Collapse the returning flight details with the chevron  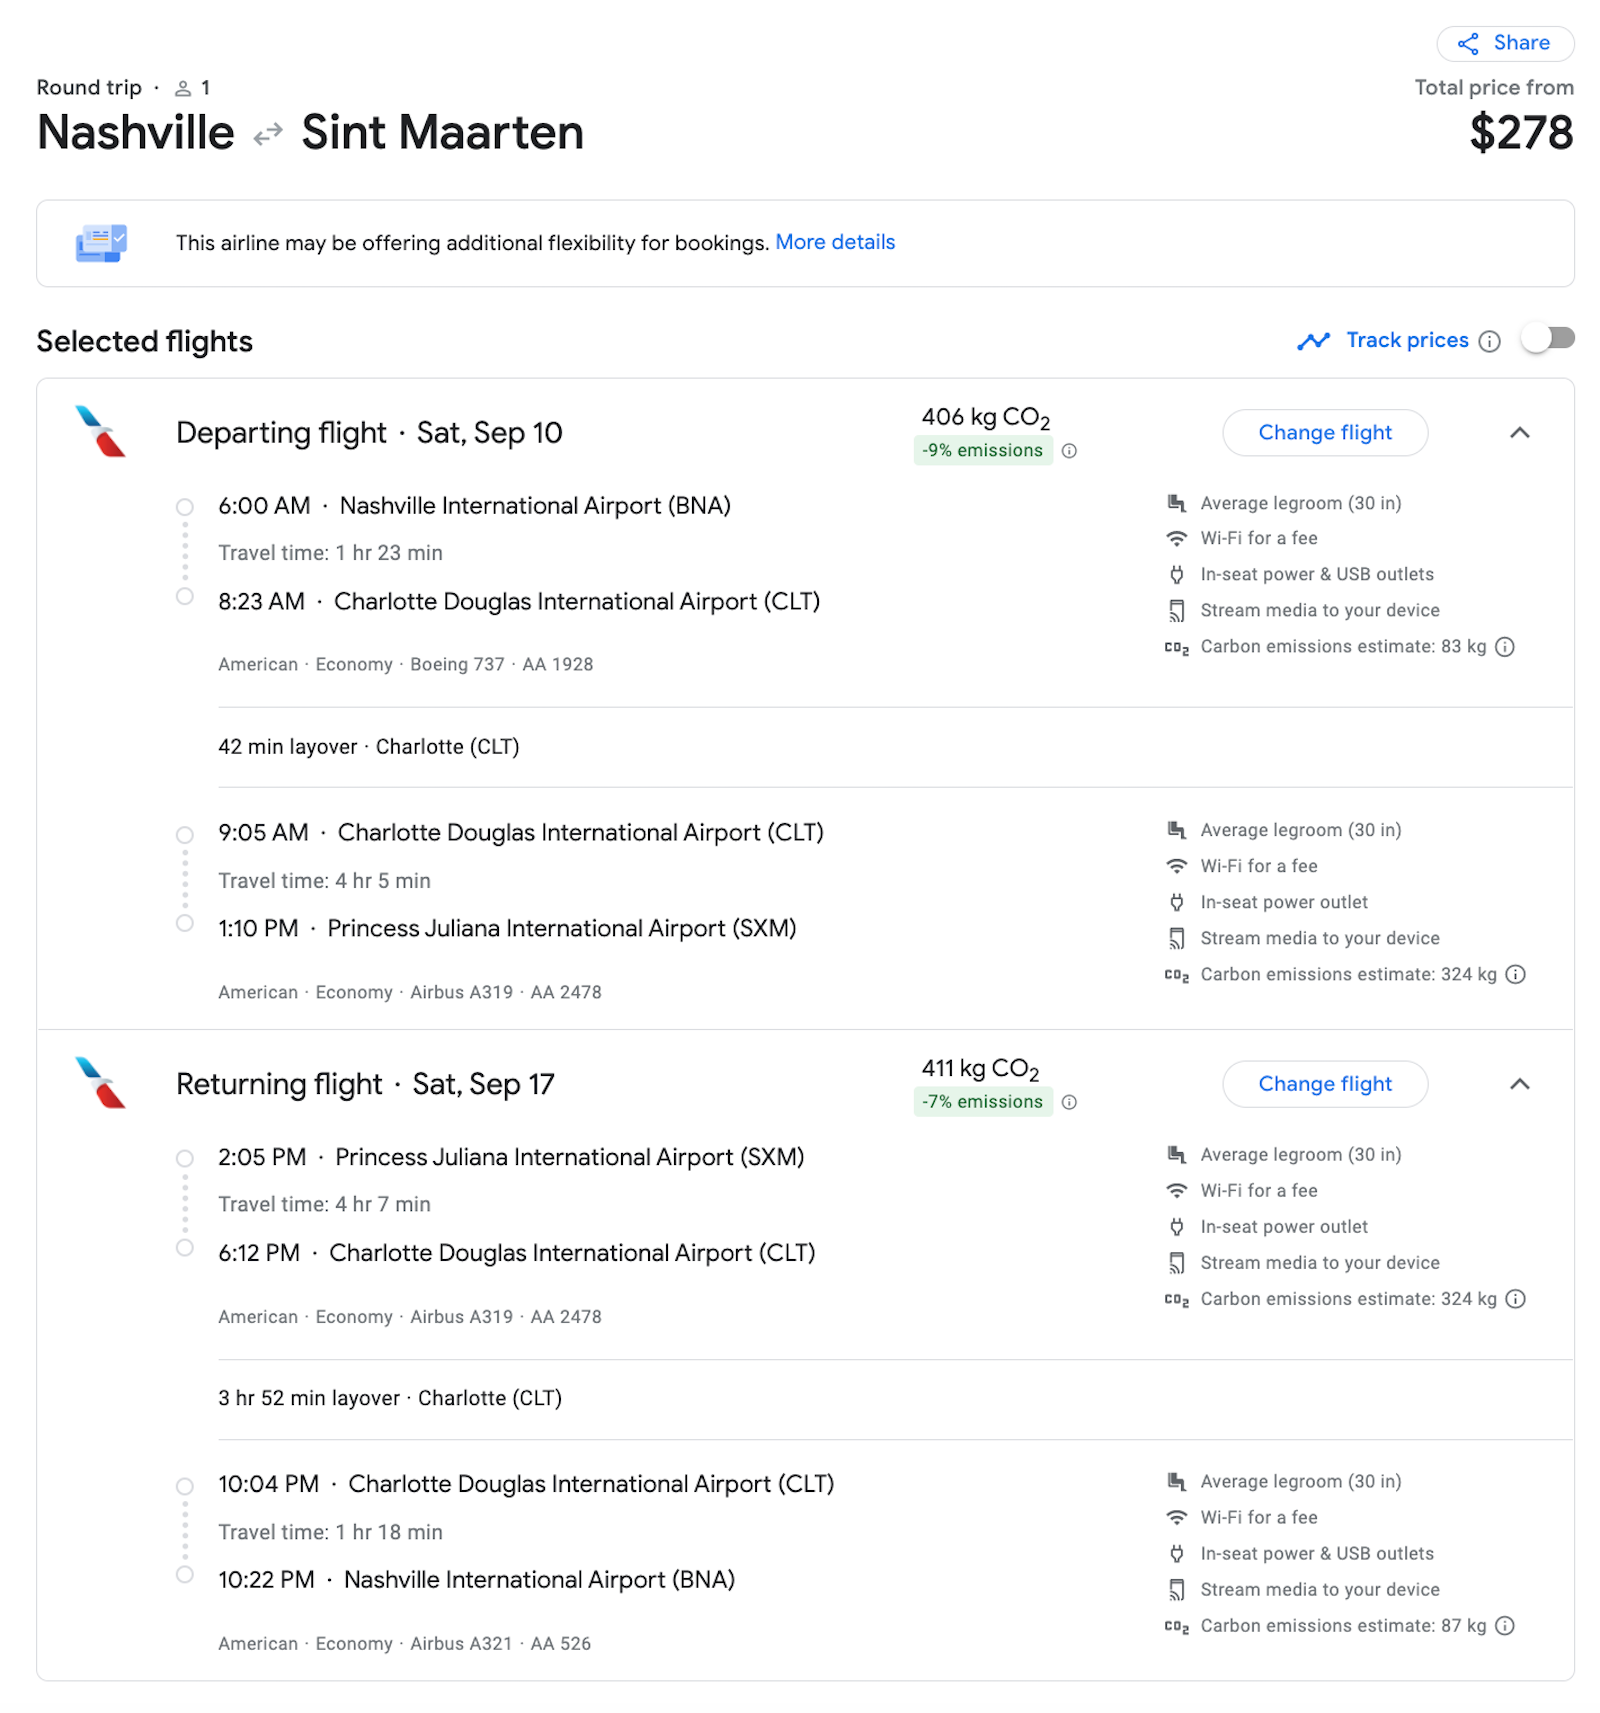pos(1519,1084)
